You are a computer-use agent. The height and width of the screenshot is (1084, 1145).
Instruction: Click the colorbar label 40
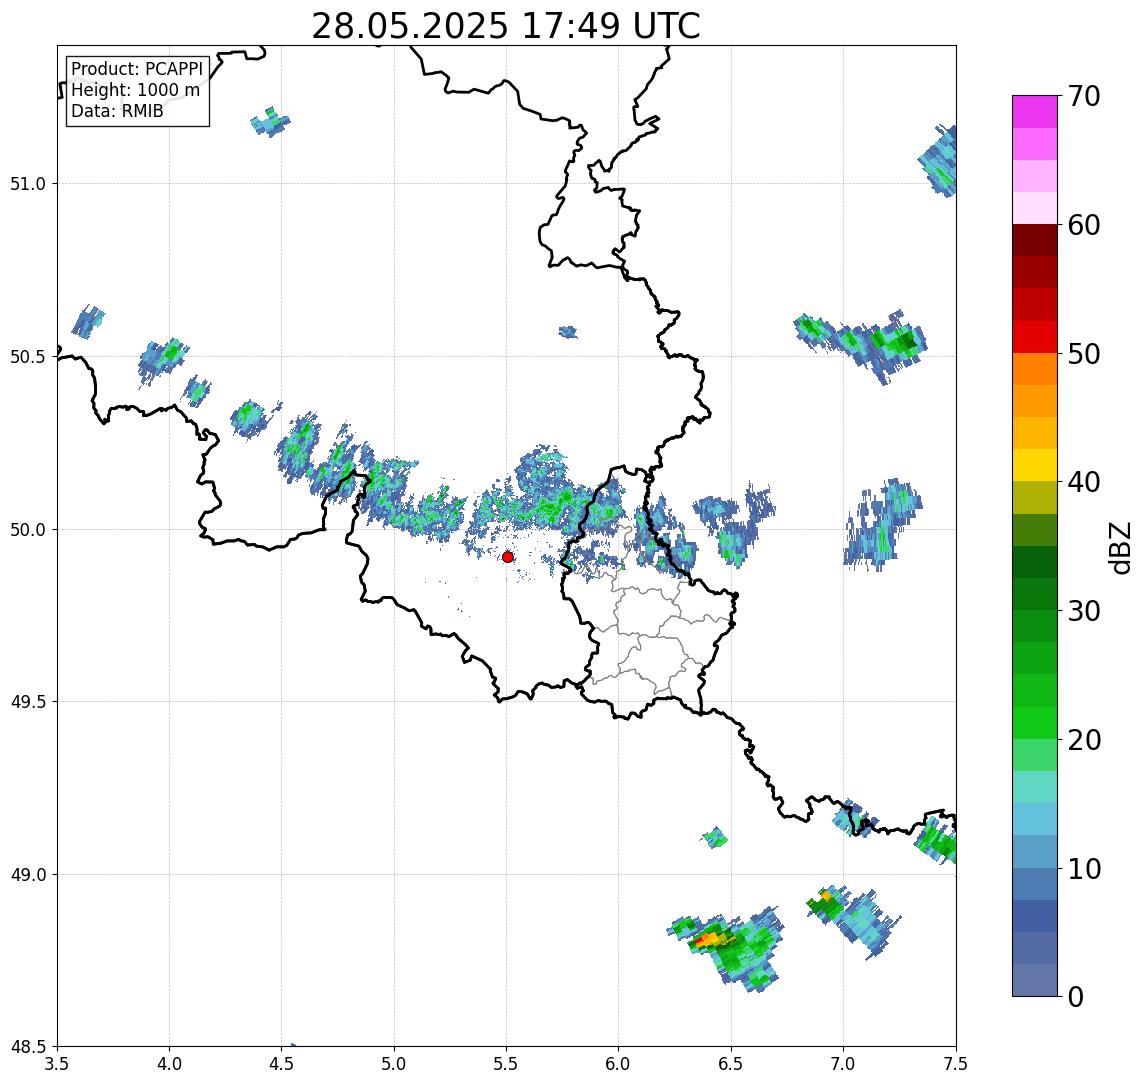pos(1084,482)
